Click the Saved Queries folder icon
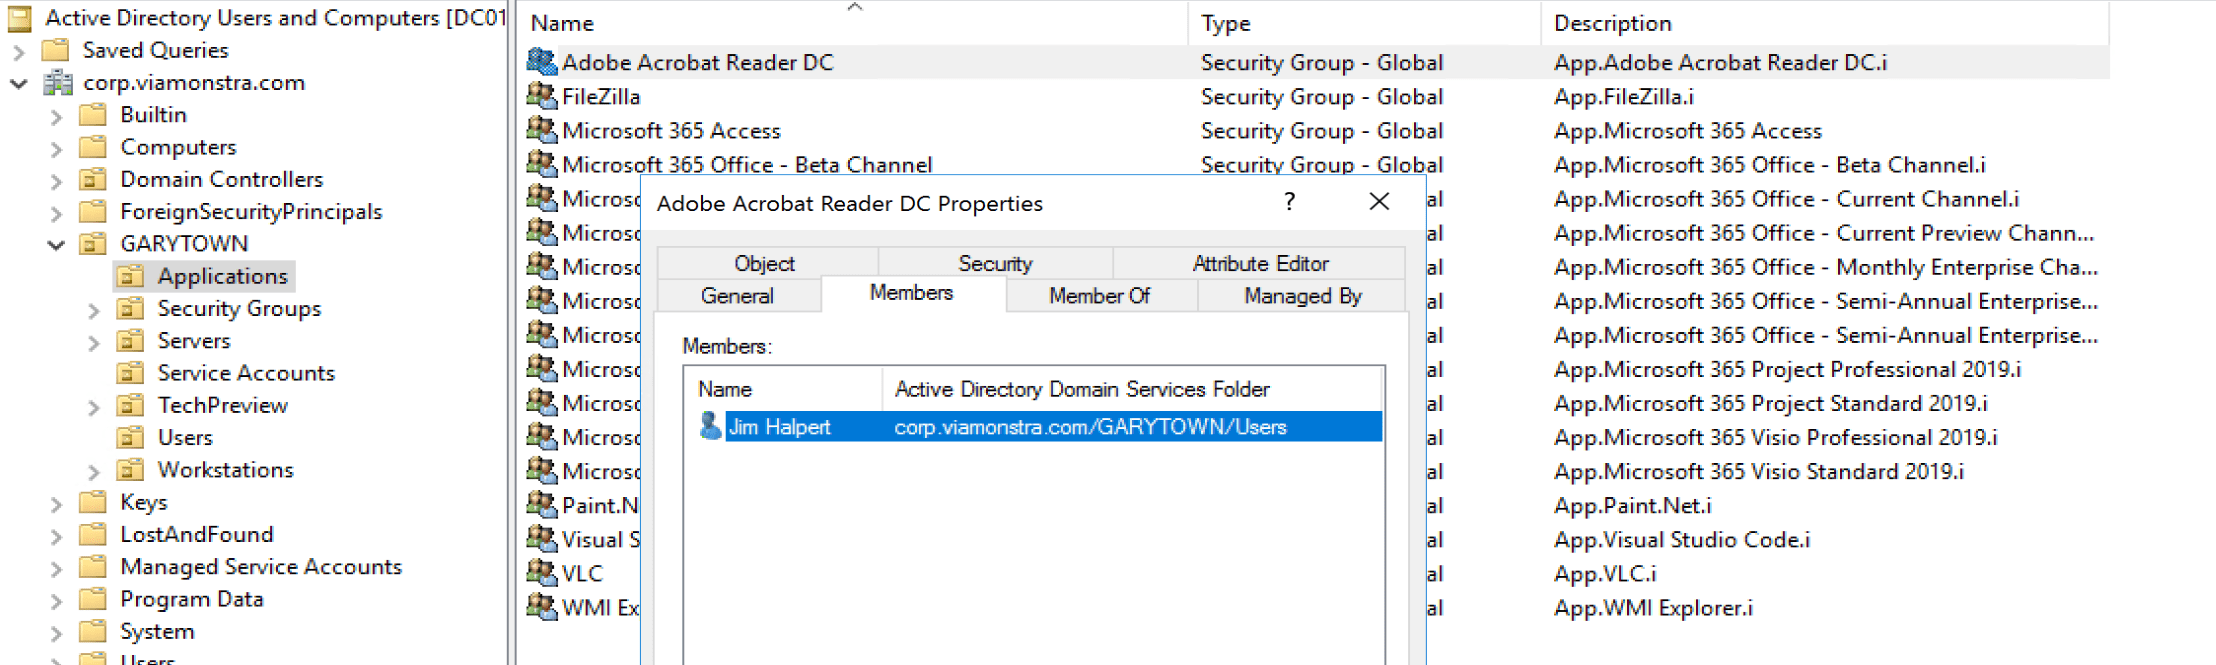Image resolution: width=2216 pixels, height=665 pixels. pos(56,50)
